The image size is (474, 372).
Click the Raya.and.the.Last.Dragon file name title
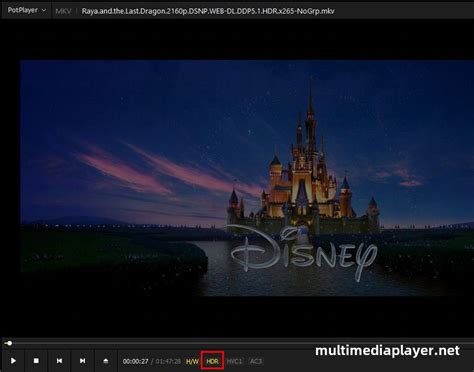(x=208, y=11)
